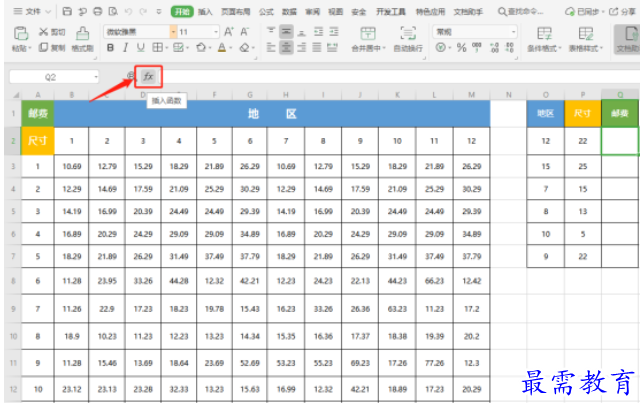643x414 pixels.
Task: Click the Print icon in quick access toolbar
Action: 98,11
